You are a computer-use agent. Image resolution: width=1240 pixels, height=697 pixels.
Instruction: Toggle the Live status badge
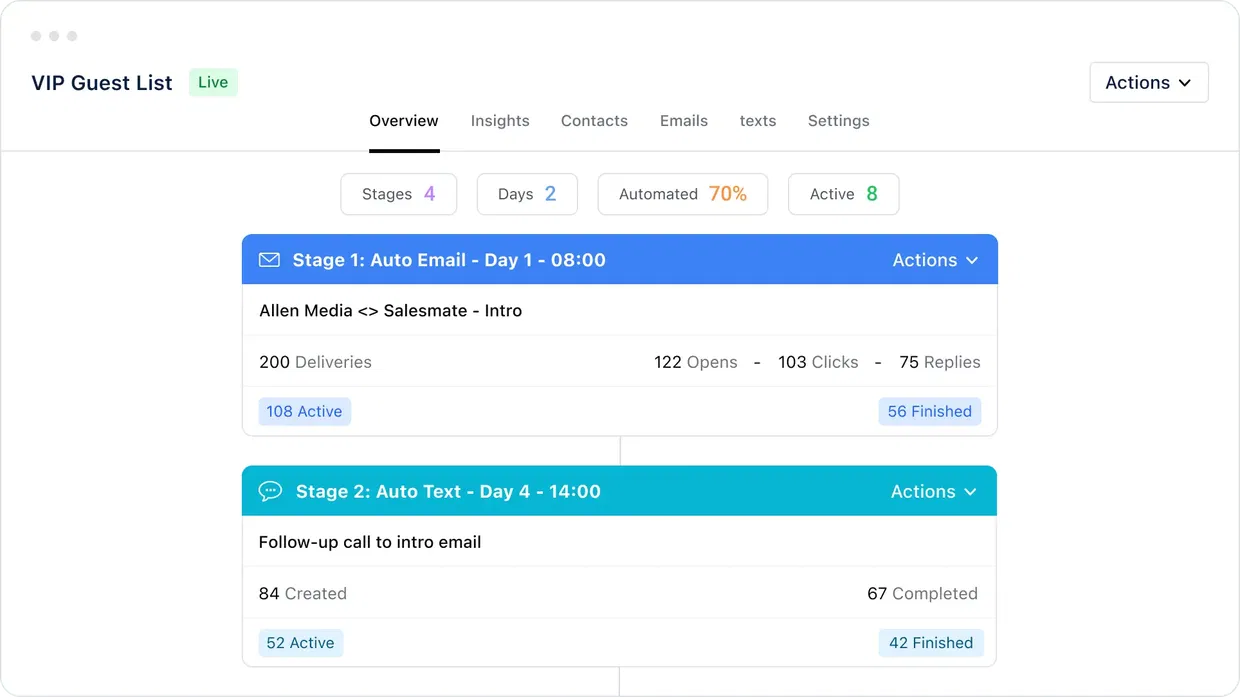pyautogui.click(x=212, y=82)
